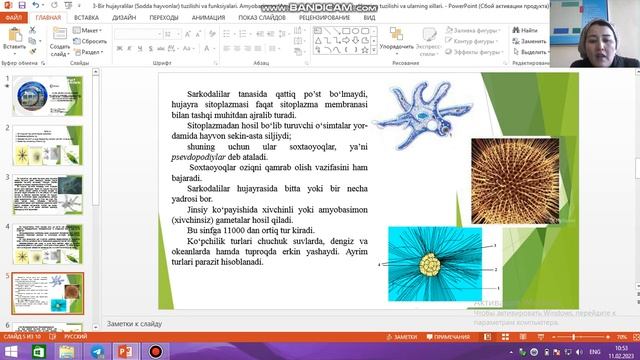
Task: Decrease font size with the small A icon
Action: click(x=198, y=34)
